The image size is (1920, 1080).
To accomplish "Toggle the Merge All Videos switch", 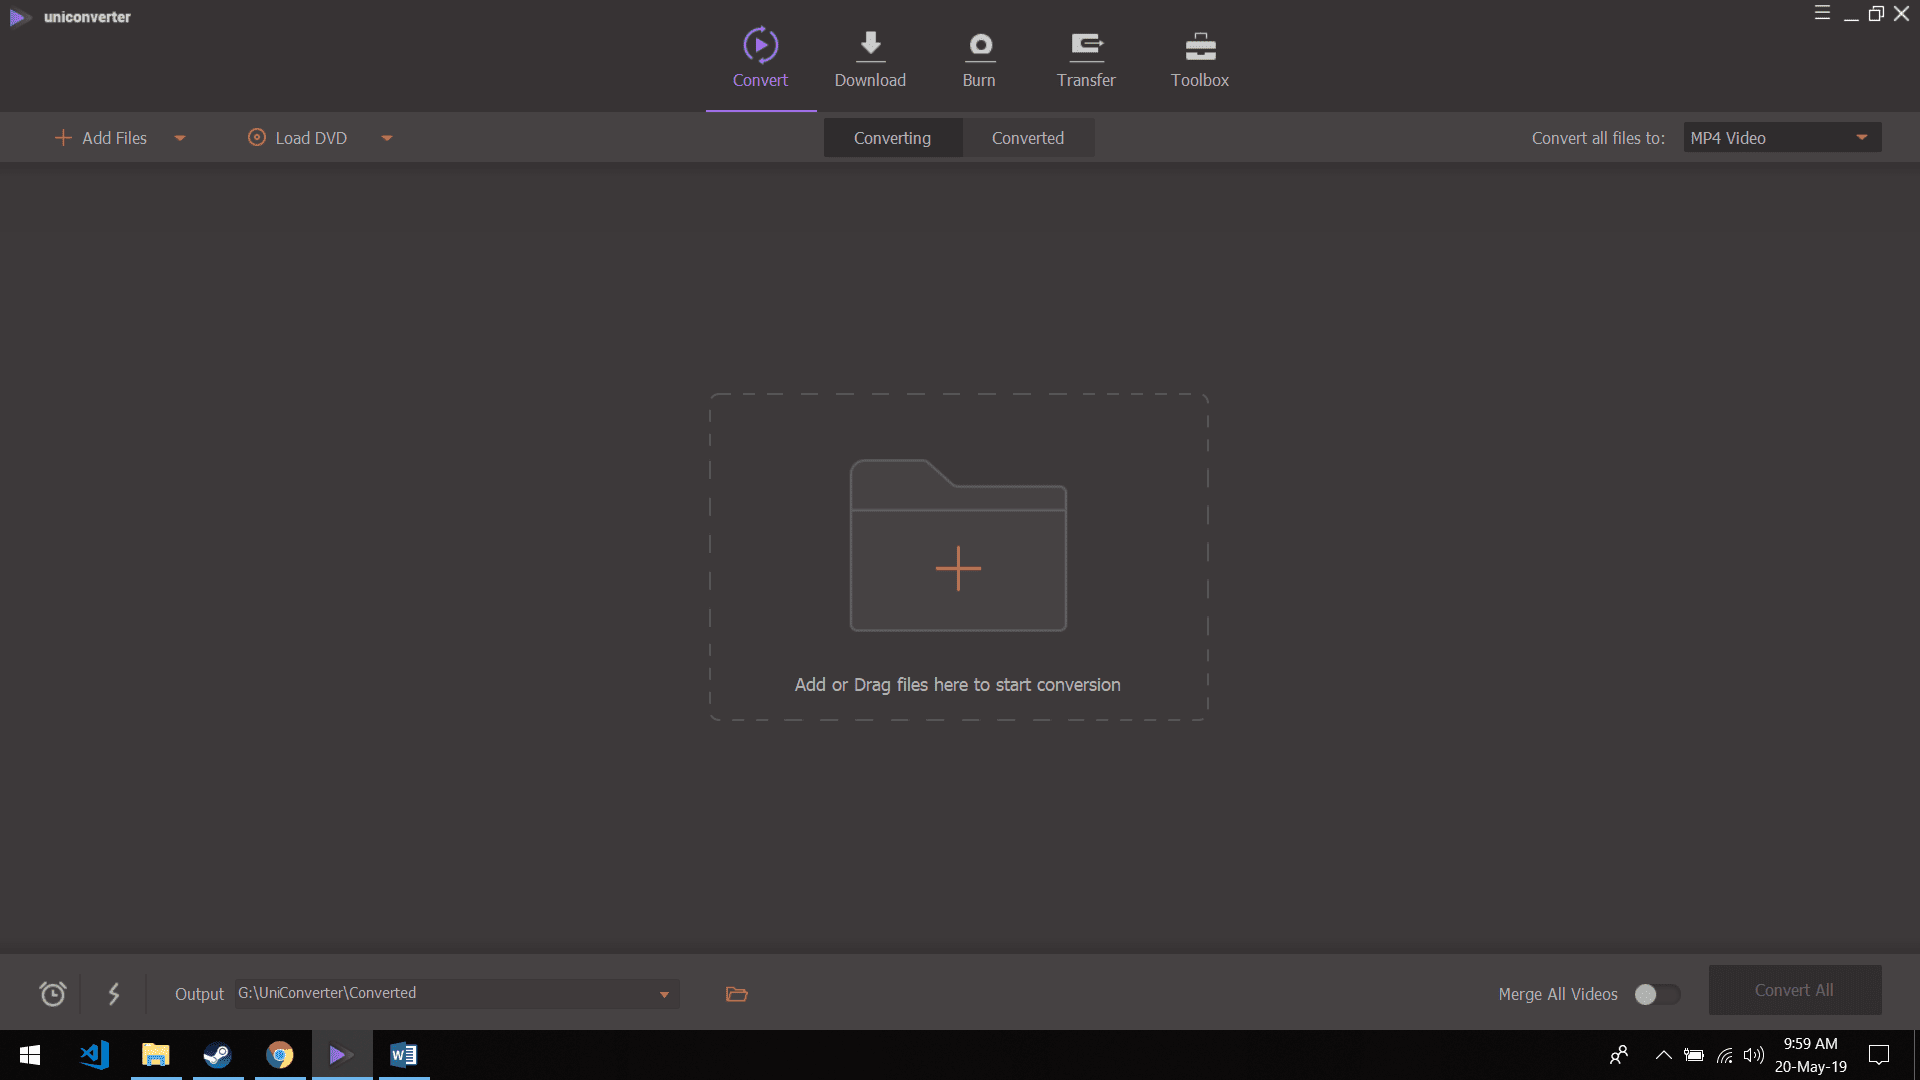I will click(x=1656, y=994).
